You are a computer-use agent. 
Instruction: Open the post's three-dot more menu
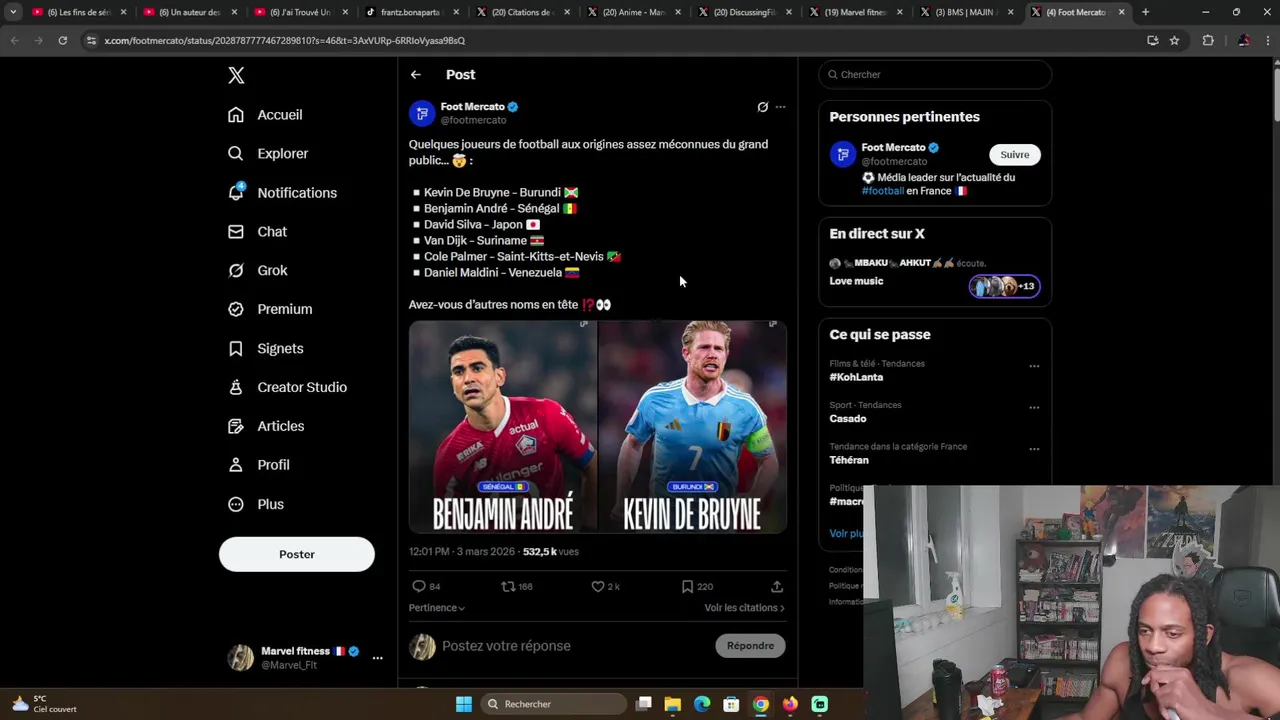pyautogui.click(x=781, y=107)
